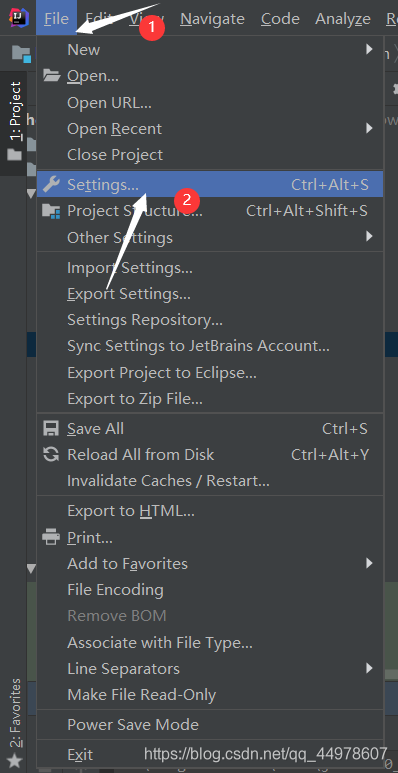Open the Navigate menu
398x773 pixels.
[x=212, y=19]
